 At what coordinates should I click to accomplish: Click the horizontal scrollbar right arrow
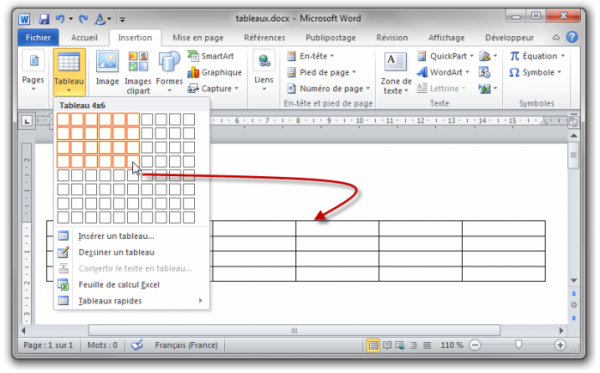pyautogui.click(x=561, y=330)
